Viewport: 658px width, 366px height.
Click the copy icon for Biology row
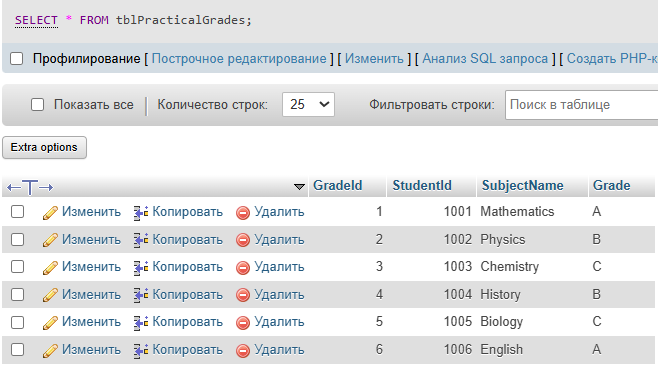pyautogui.click(x=141, y=322)
